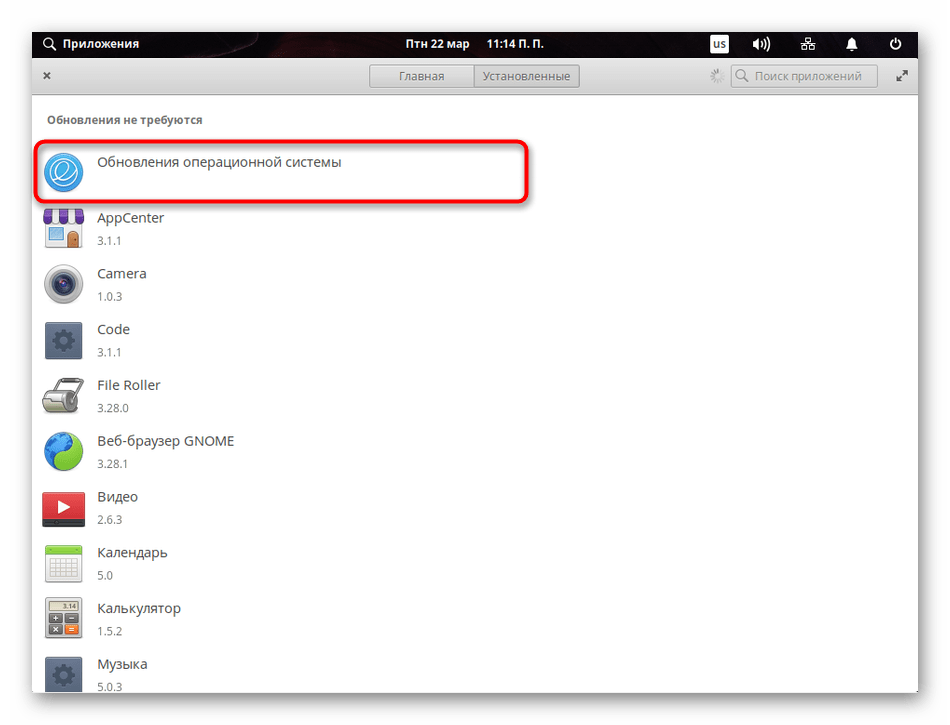Click the File Roller archive icon

(x=64, y=396)
